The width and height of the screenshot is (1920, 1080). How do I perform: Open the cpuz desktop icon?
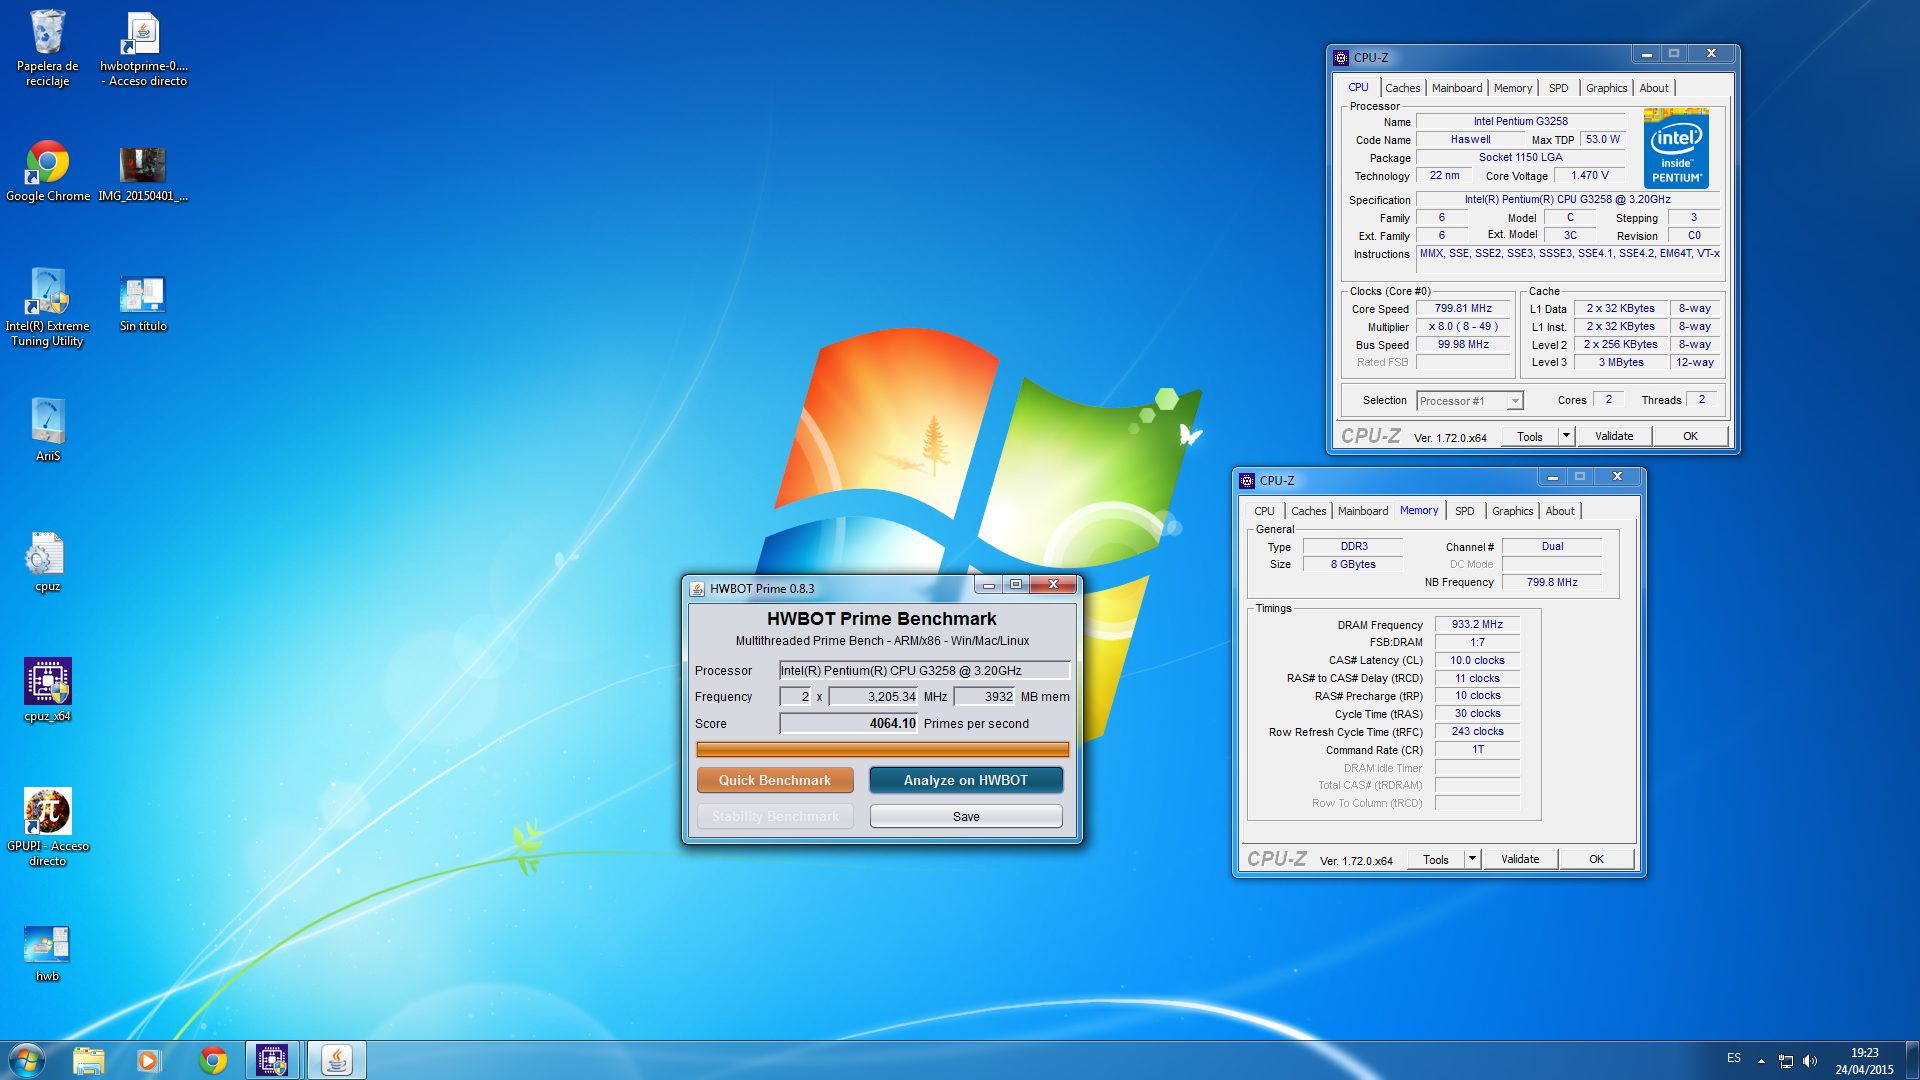click(x=47, y=561)
